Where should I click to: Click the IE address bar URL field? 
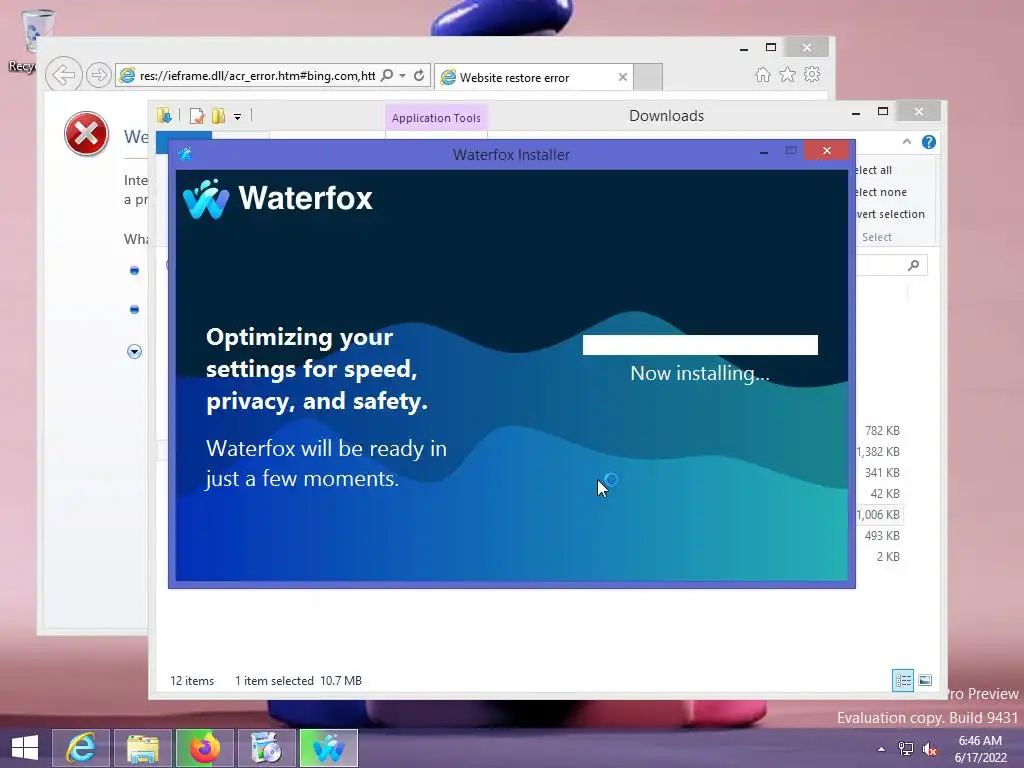tap(258, 76)
